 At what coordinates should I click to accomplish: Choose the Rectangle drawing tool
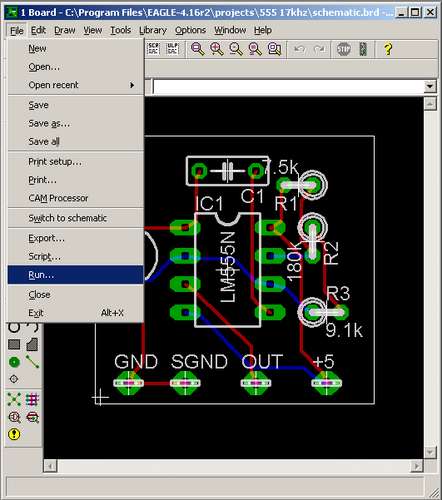(14, 344)
